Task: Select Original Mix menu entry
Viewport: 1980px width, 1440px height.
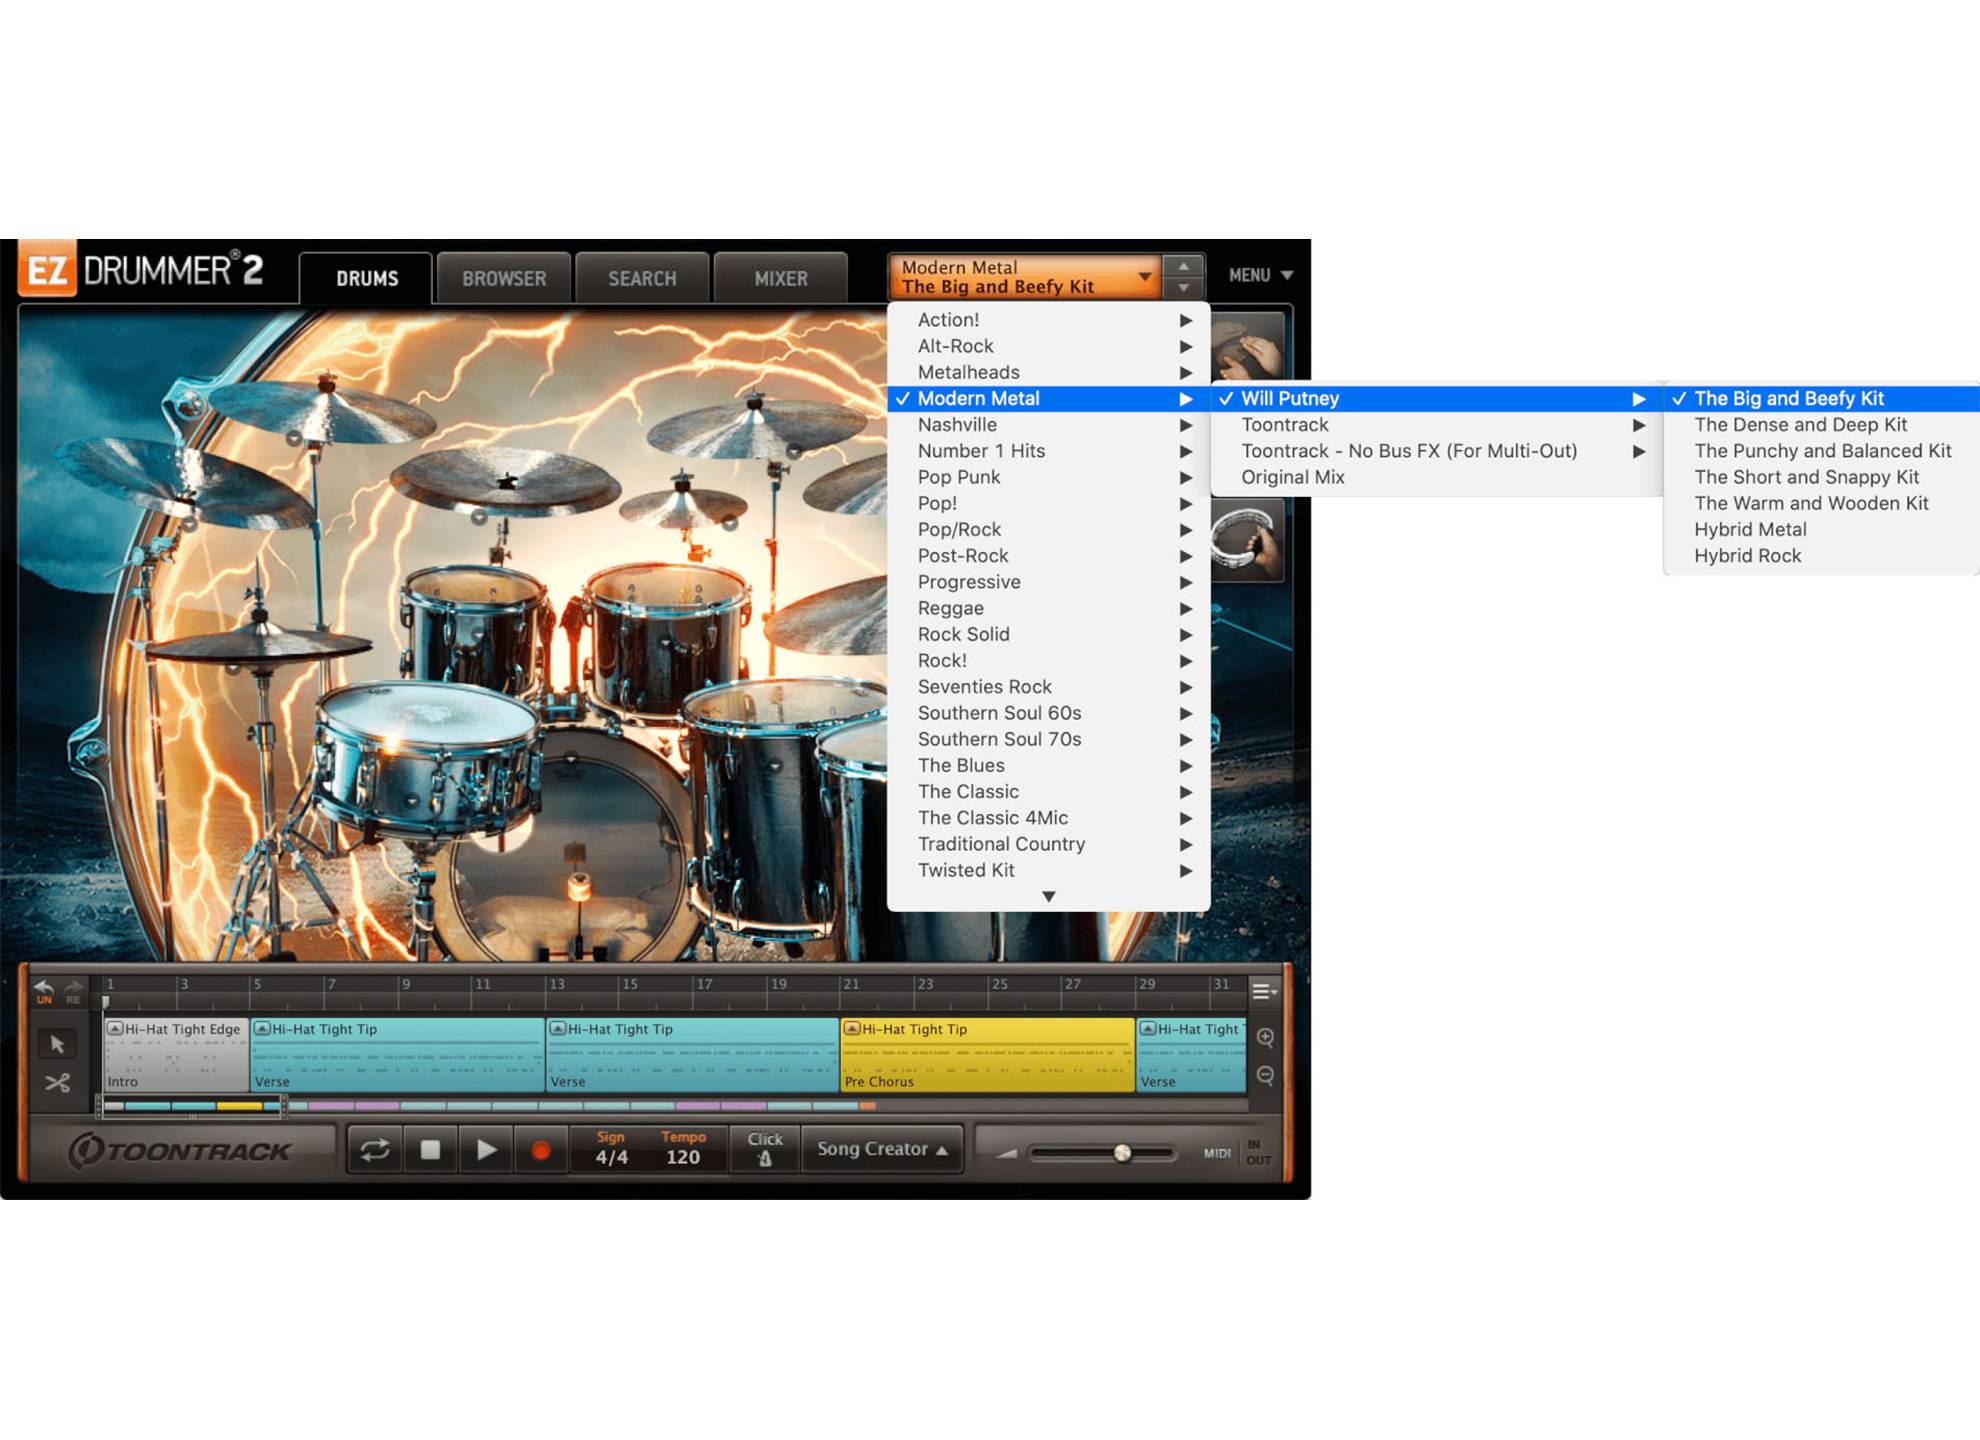Action: [x=1292, y=477]
